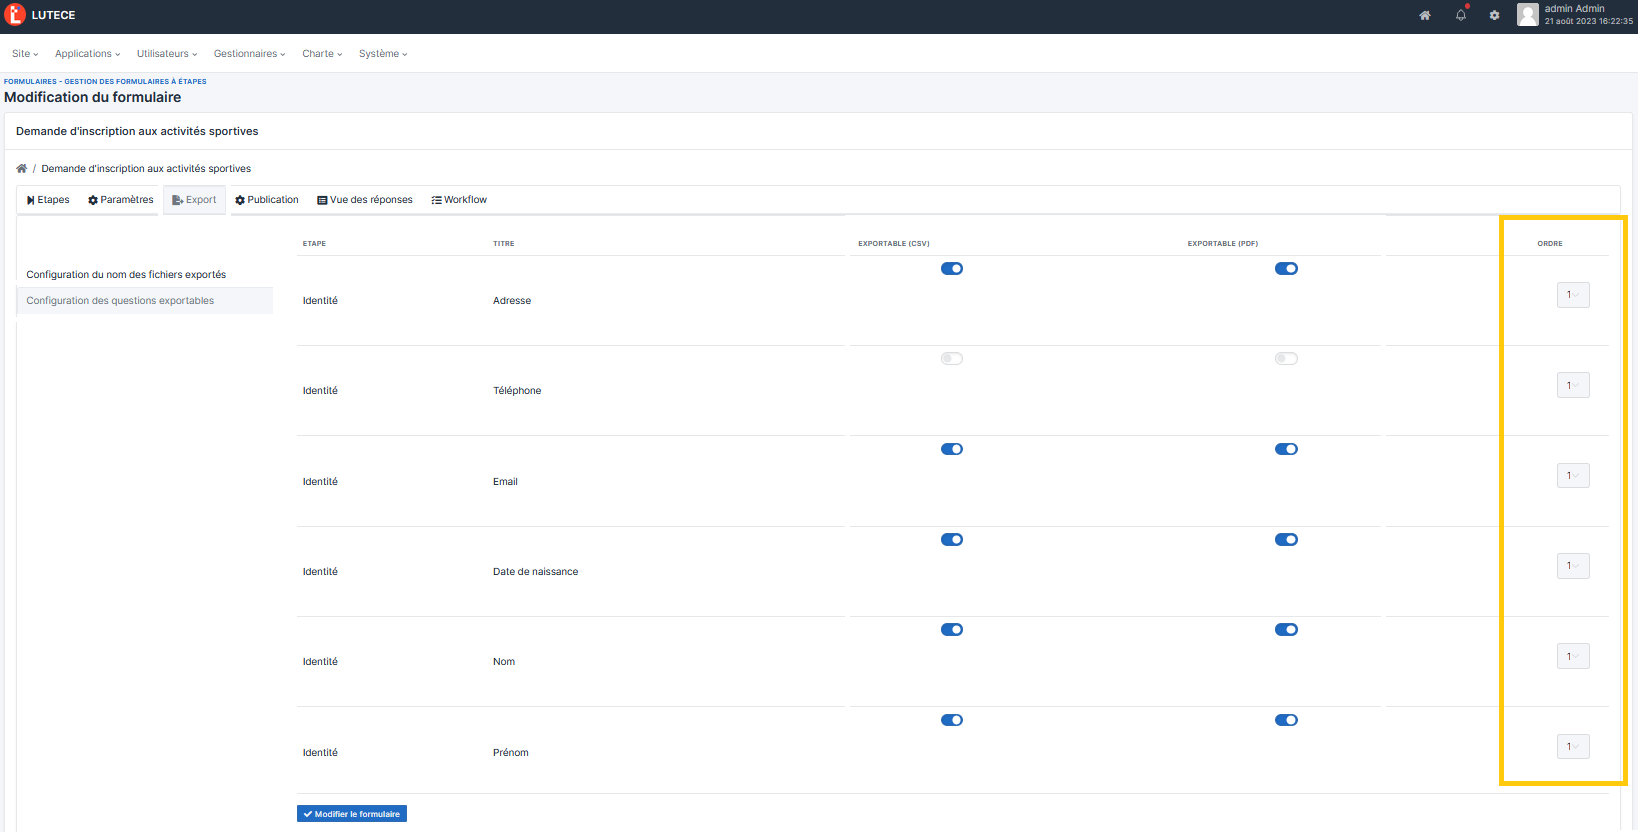This screenshot has height=832, width=1638.
Task: Click the Modifier le formulaire button
Action: (x=352, y=814)
